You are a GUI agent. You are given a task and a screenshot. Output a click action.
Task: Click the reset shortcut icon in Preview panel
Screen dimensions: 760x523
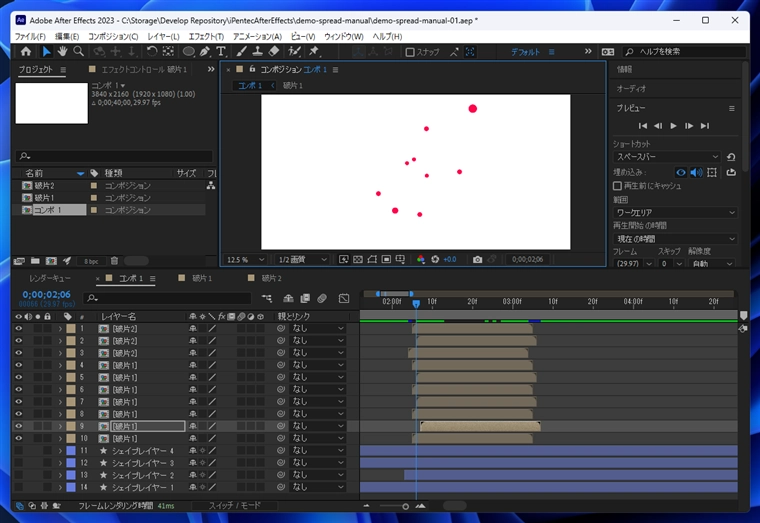pyautogui.click(x=731, y=157)
